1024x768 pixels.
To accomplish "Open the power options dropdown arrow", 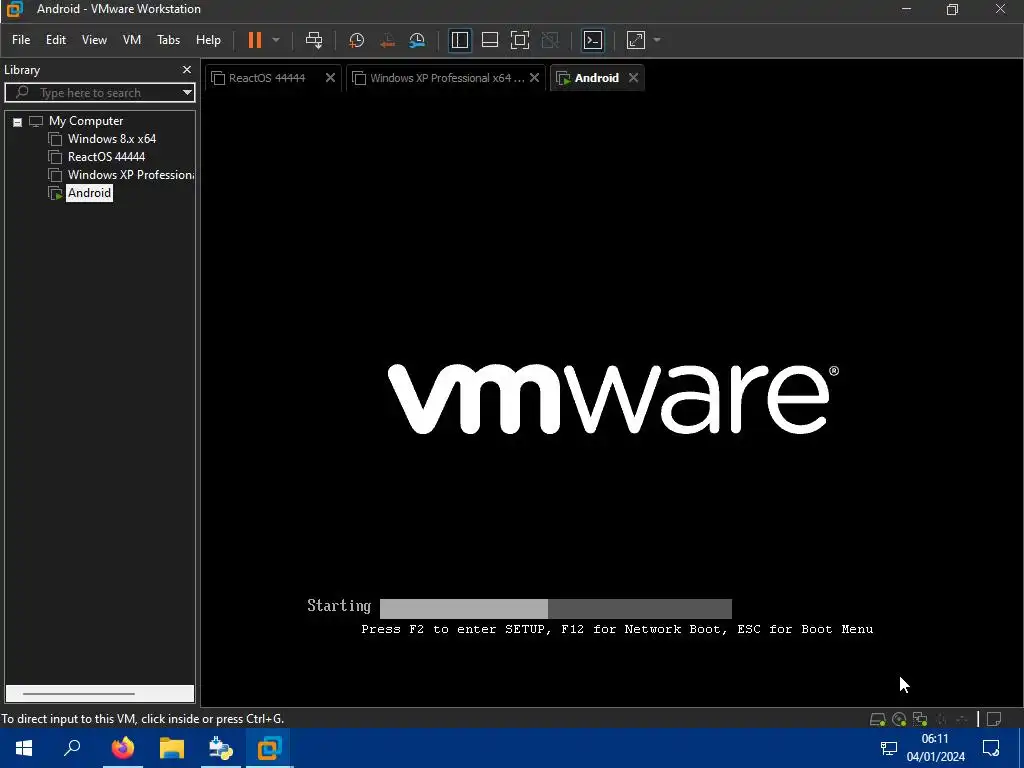I will coord(276,40).
